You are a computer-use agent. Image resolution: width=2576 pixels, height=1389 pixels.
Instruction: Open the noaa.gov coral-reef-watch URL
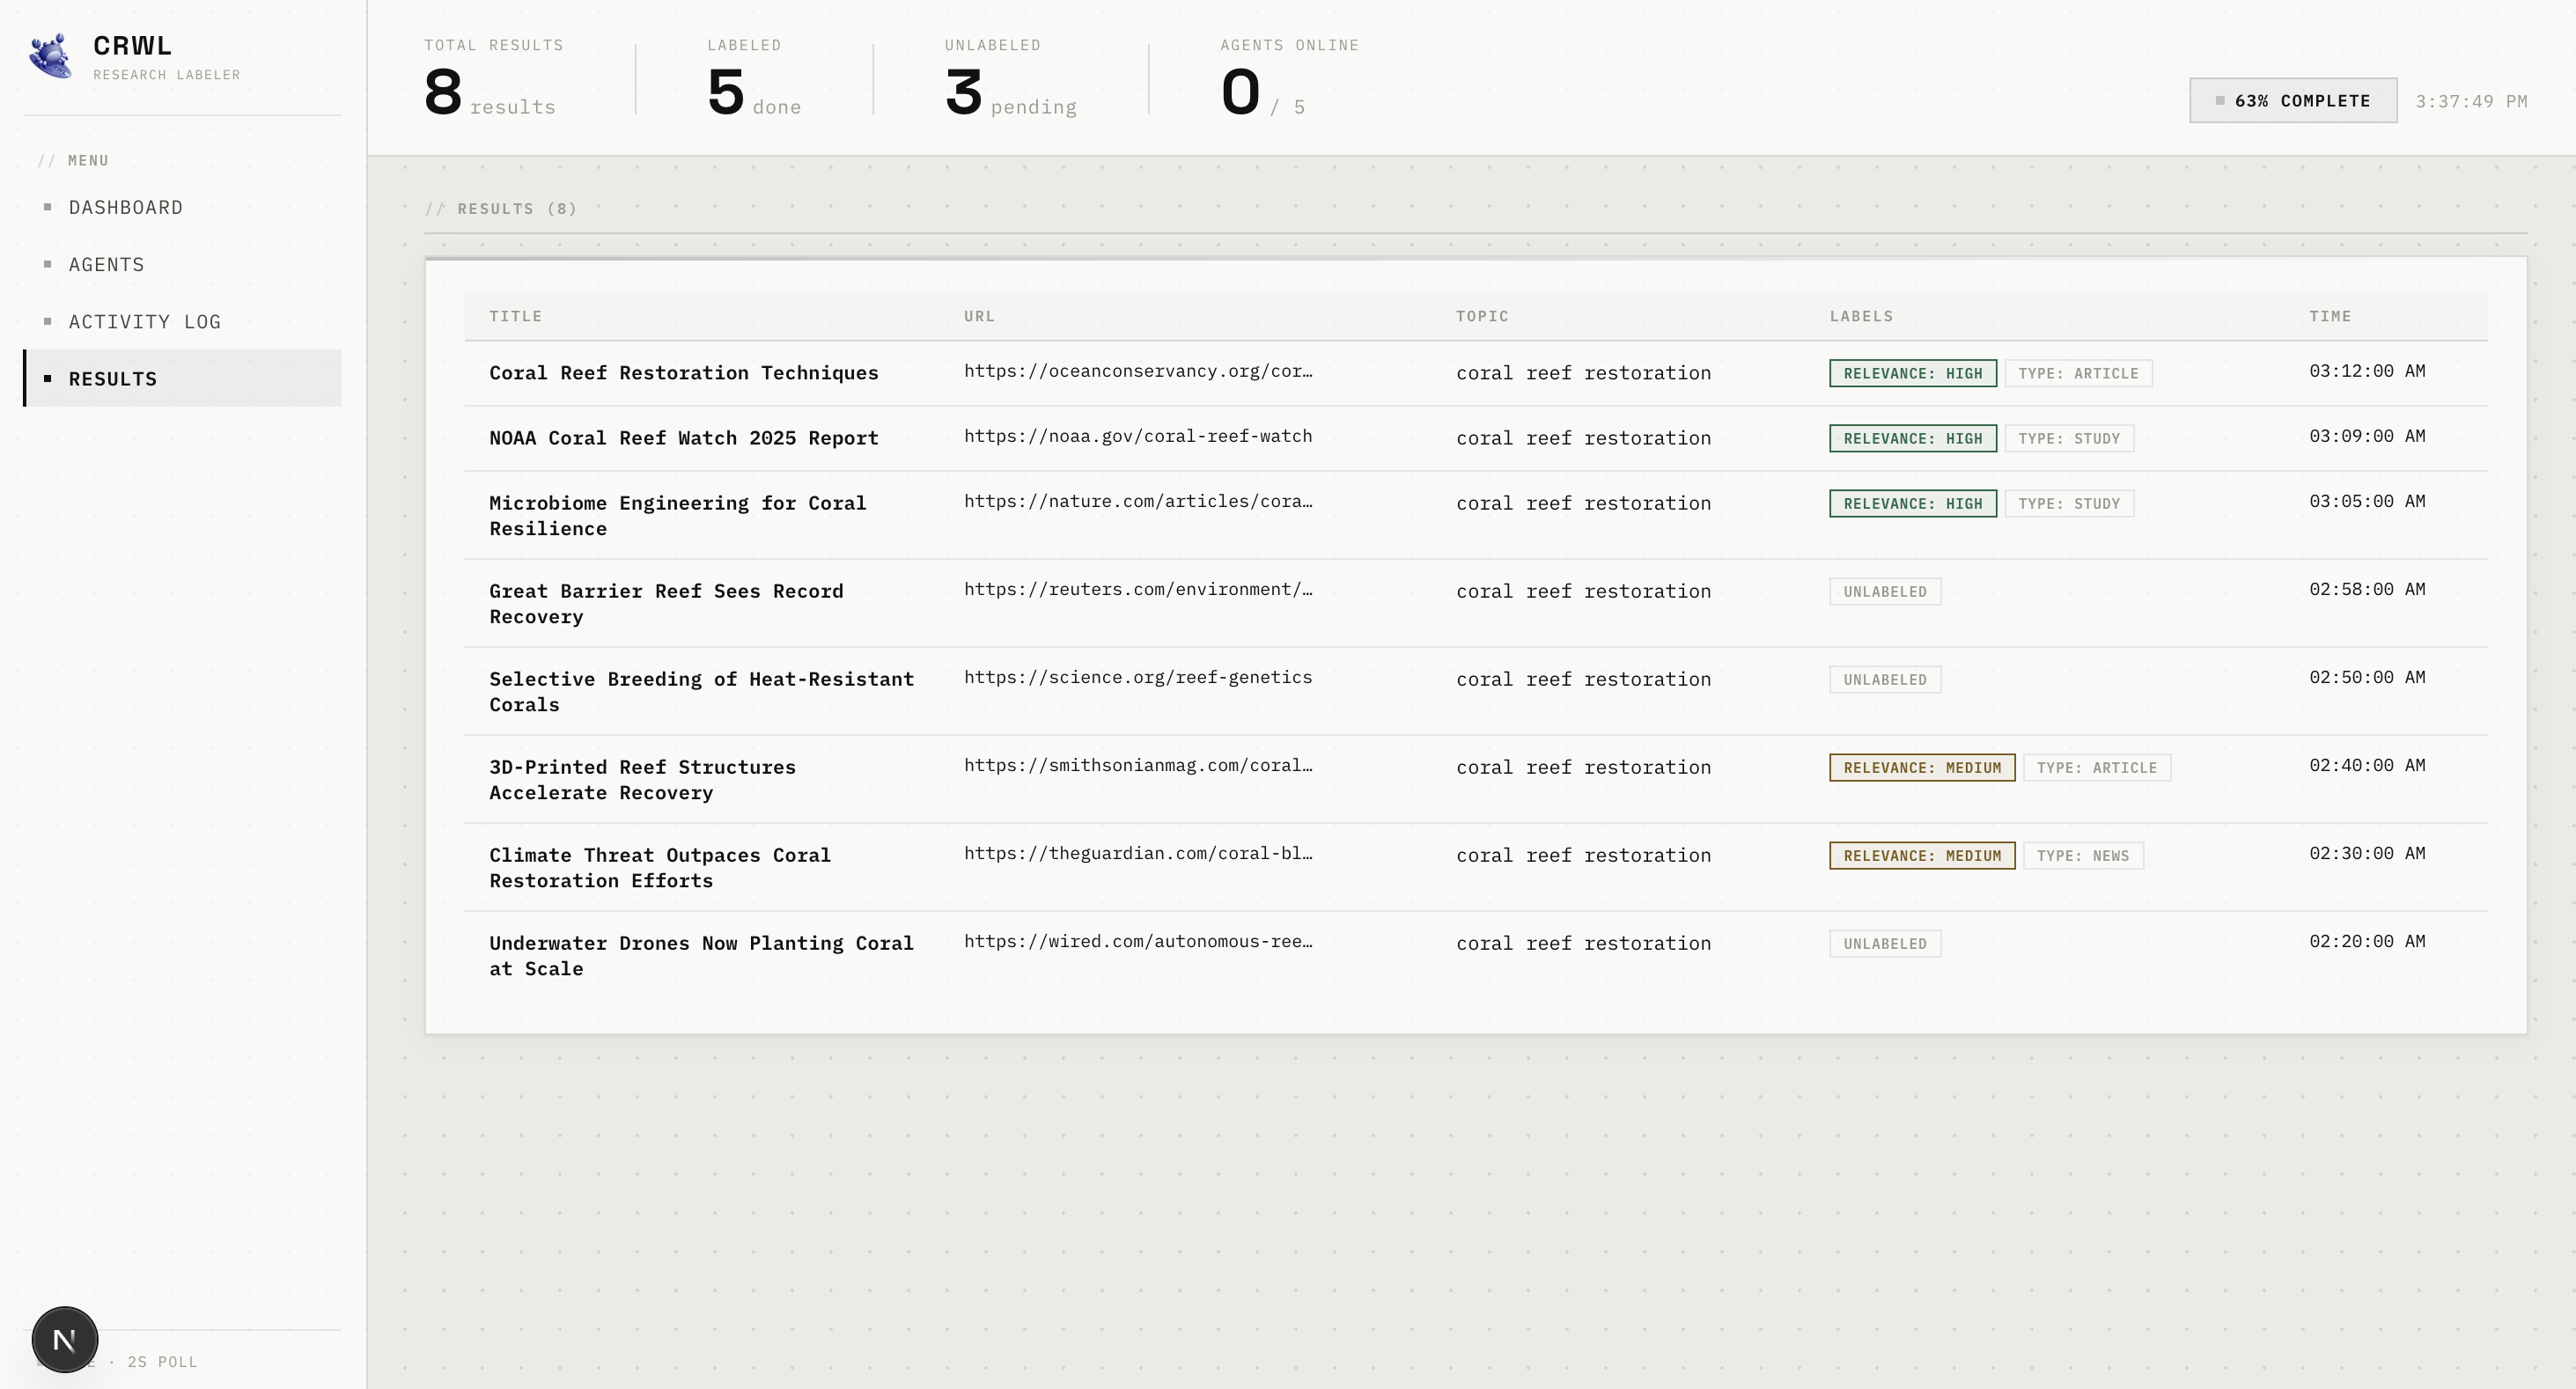1137,436
